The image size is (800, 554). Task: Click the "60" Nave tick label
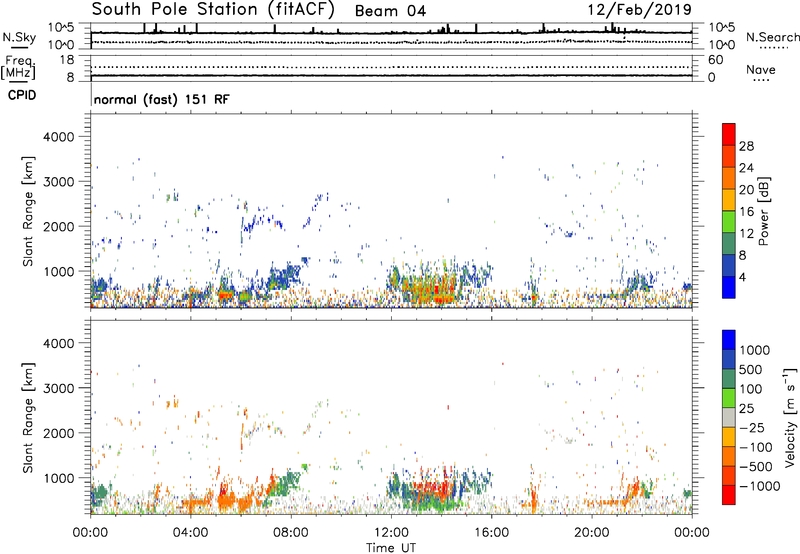716,60
